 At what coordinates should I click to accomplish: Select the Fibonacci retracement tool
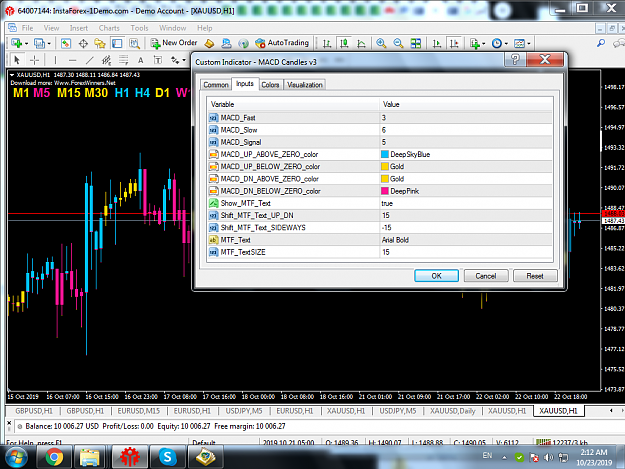(x=124, y=60)
